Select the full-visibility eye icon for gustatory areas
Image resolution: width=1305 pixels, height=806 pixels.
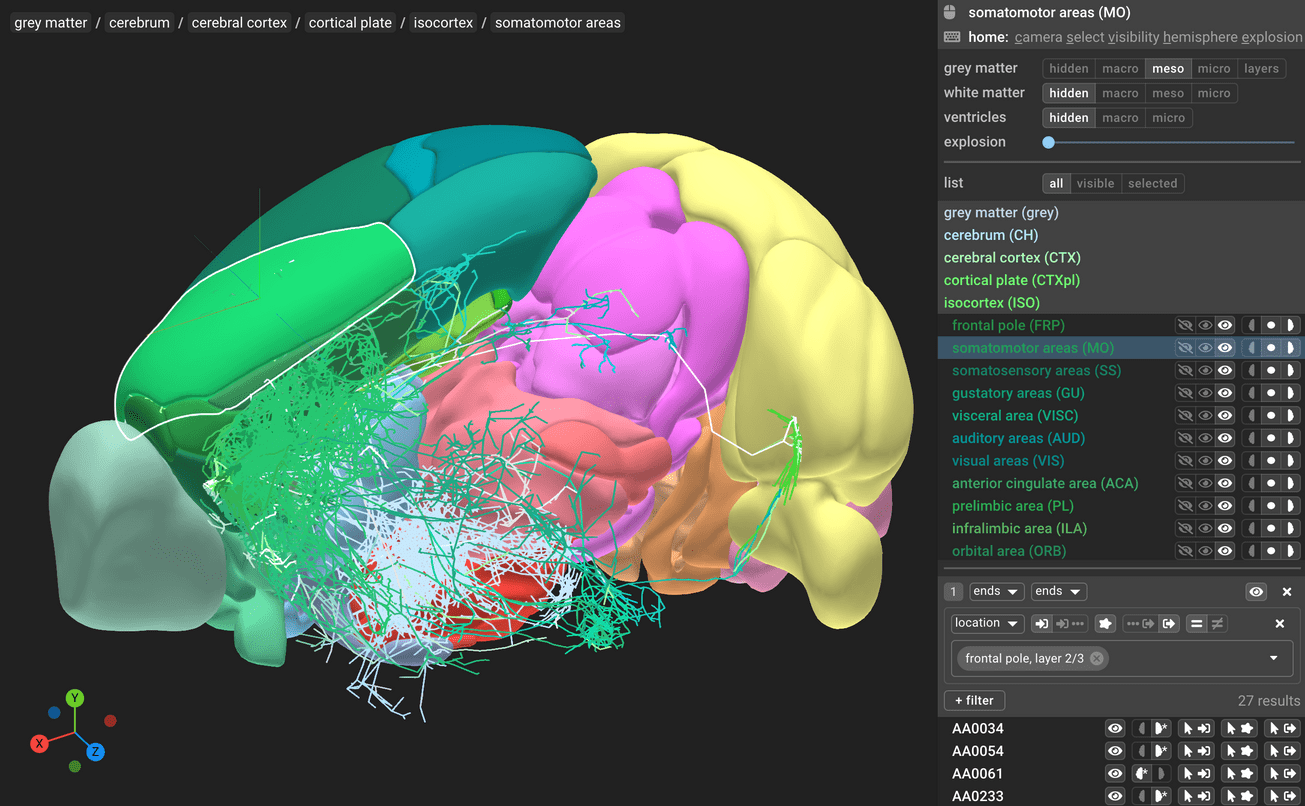pos(1224,392)
